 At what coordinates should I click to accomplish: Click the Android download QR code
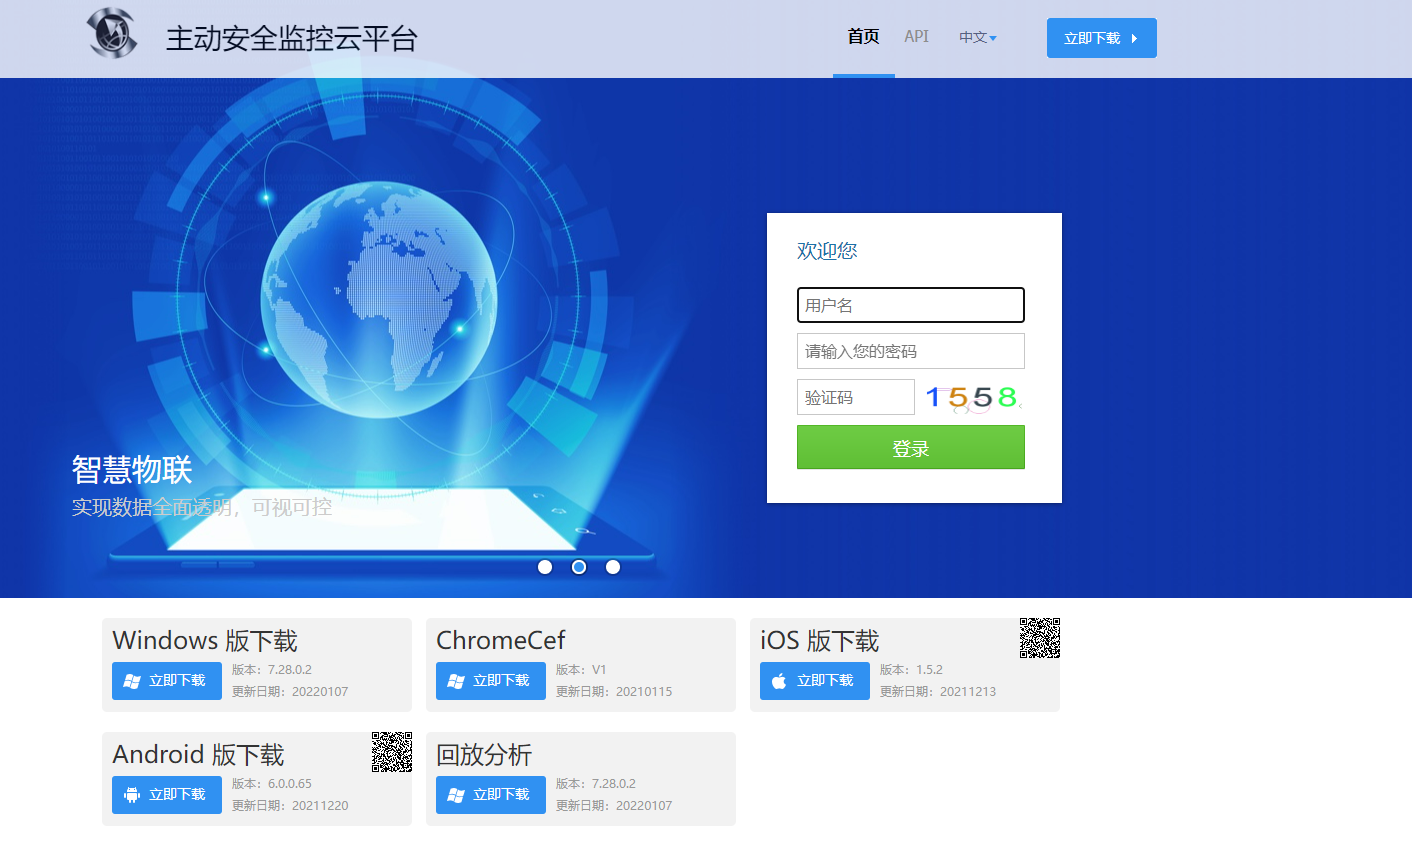[x=391, y=752]
